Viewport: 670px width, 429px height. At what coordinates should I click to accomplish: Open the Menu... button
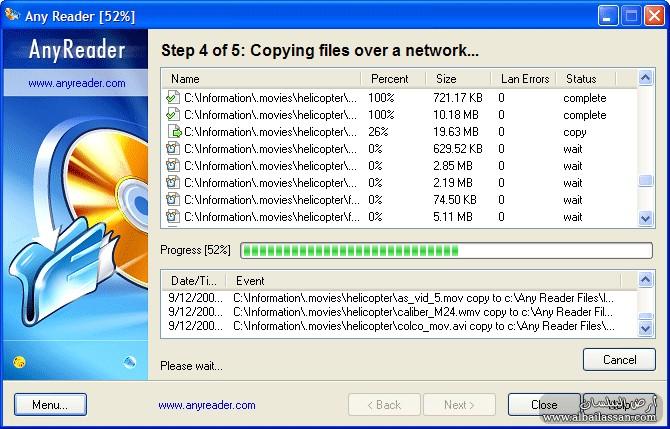click(50, 405)
